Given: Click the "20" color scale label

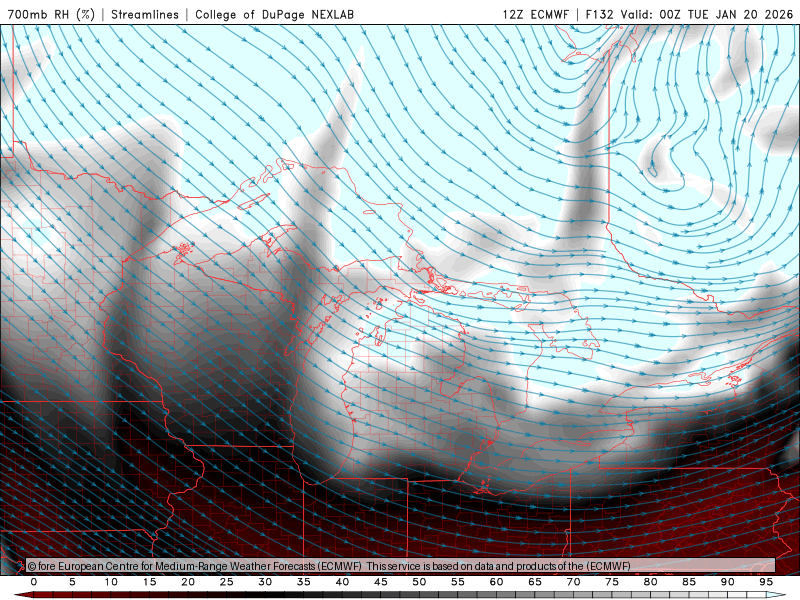Looking at the screenshot, I should (188, 582).
